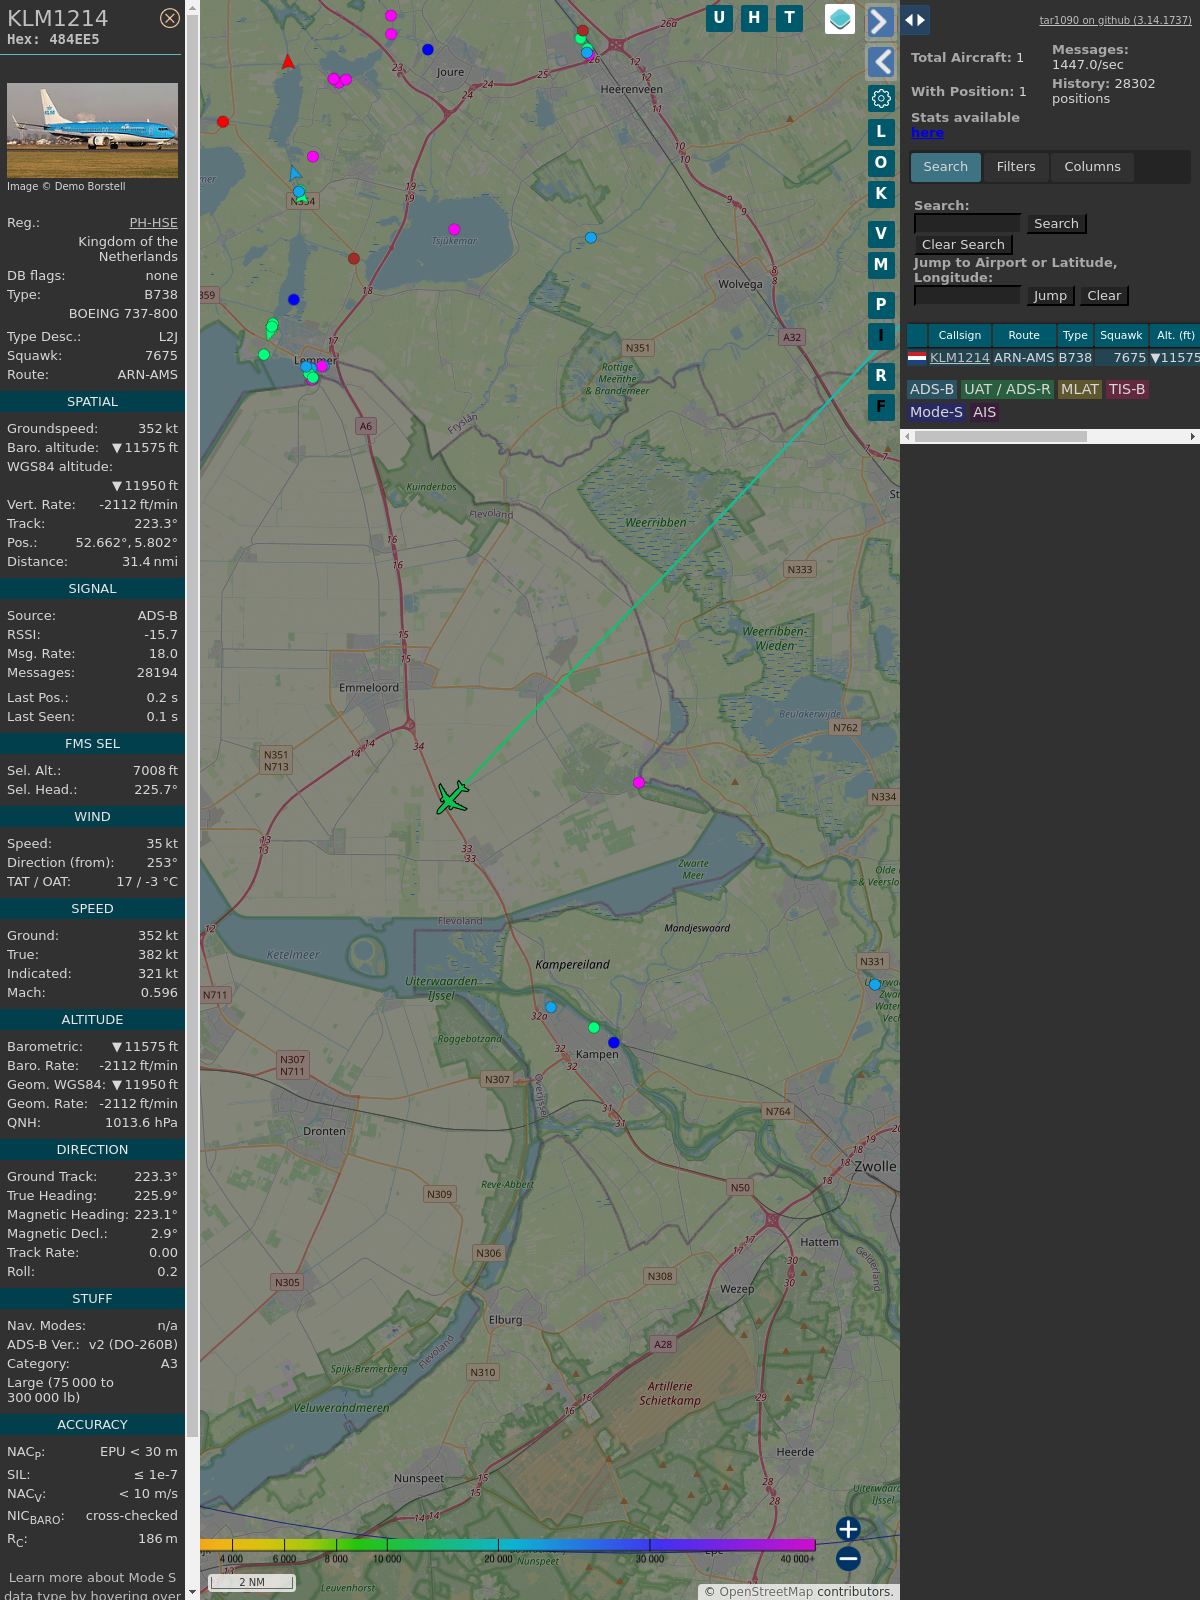This screenshot has width=1200, height=1600.
Task: Click the magenta marker near Beulakerwijde
Action: (x=639, y=783)
